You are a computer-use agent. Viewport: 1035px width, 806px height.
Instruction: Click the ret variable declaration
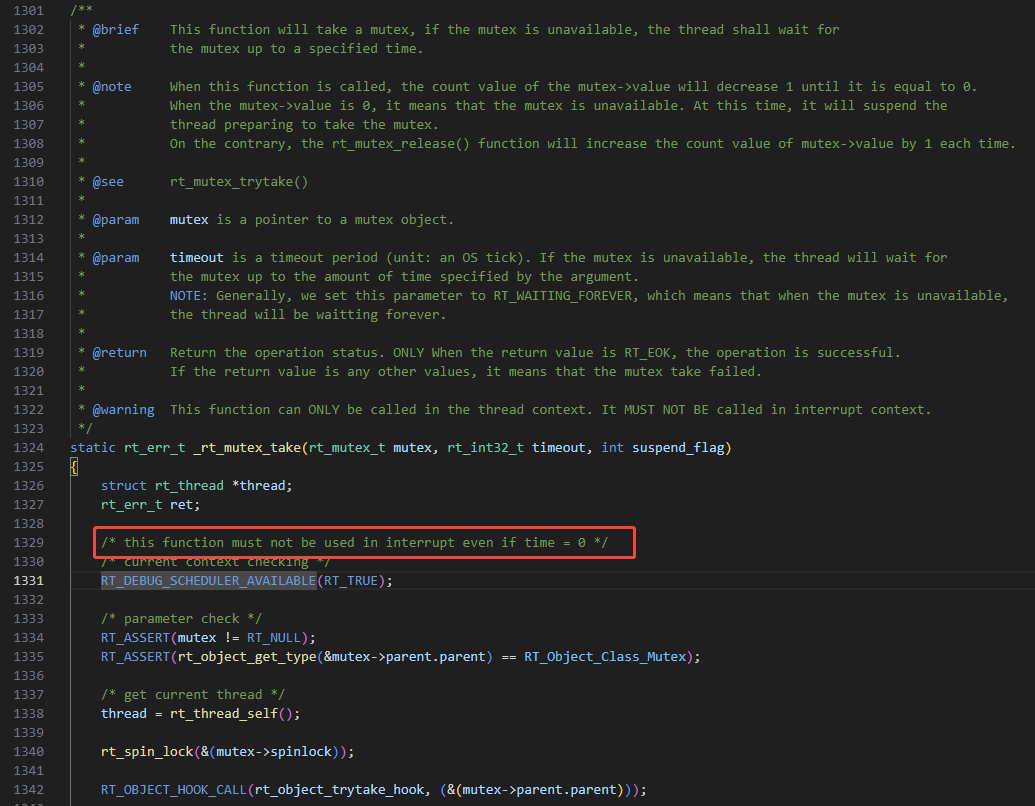(182, 505)
